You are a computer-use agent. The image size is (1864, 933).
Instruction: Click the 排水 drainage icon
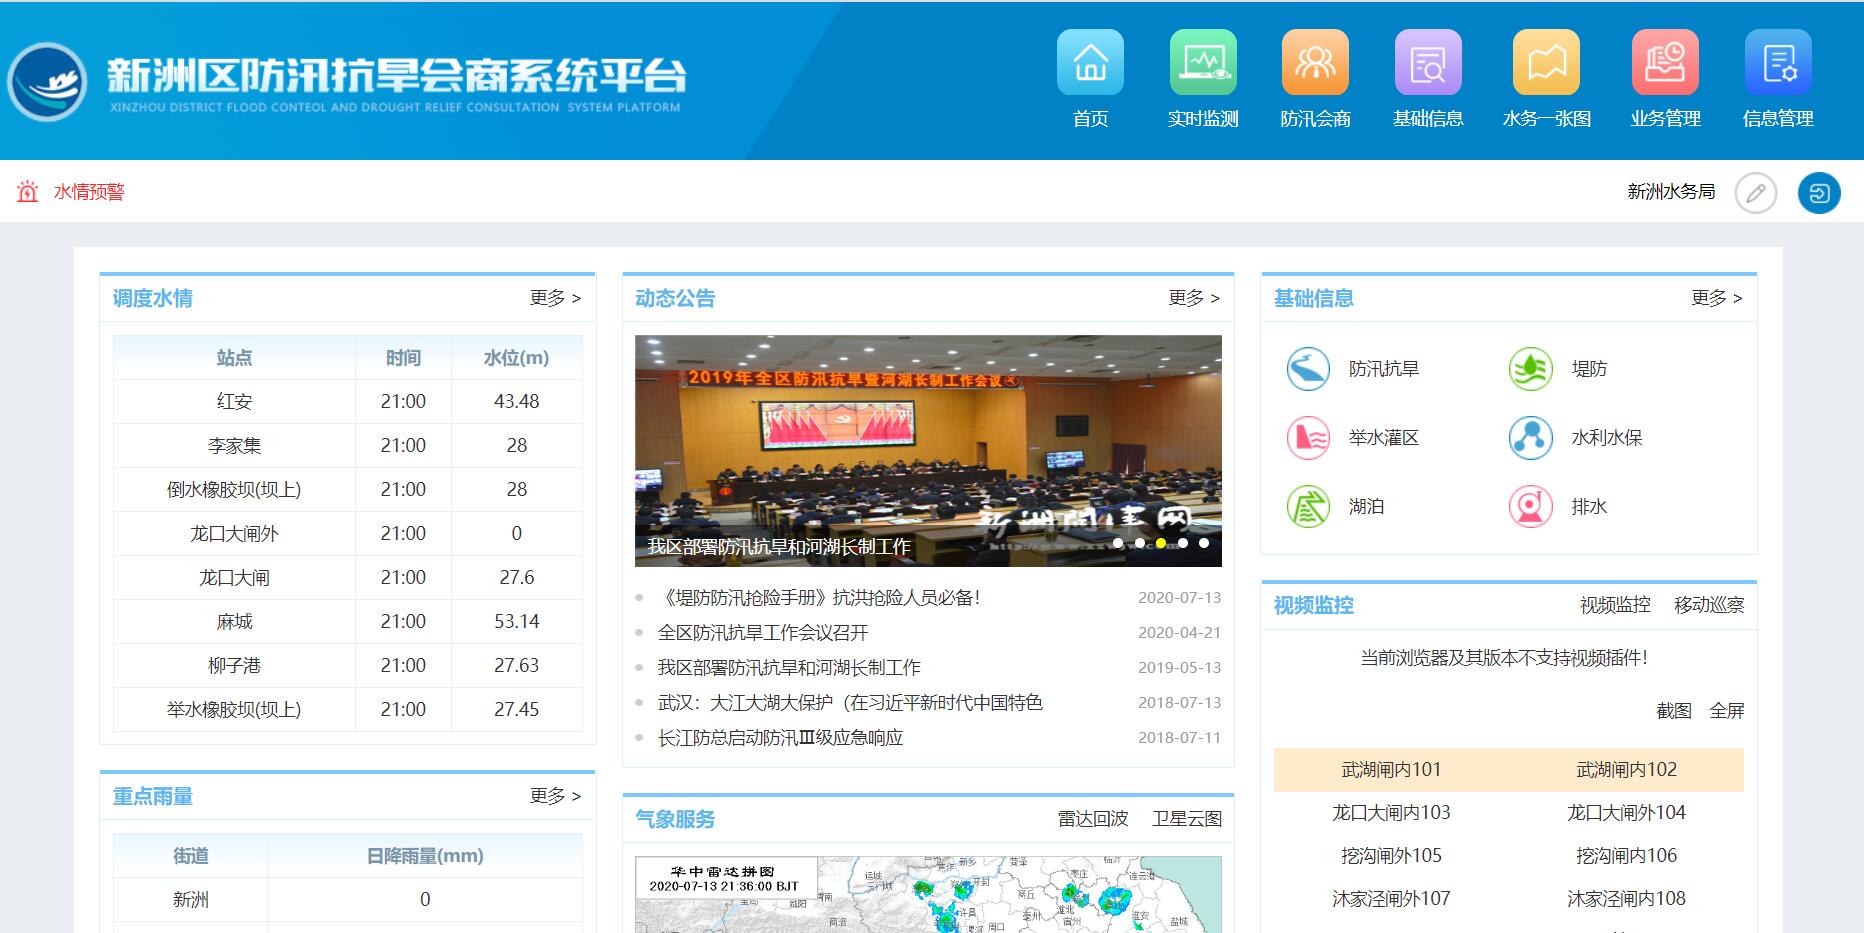coord(1529,506)
